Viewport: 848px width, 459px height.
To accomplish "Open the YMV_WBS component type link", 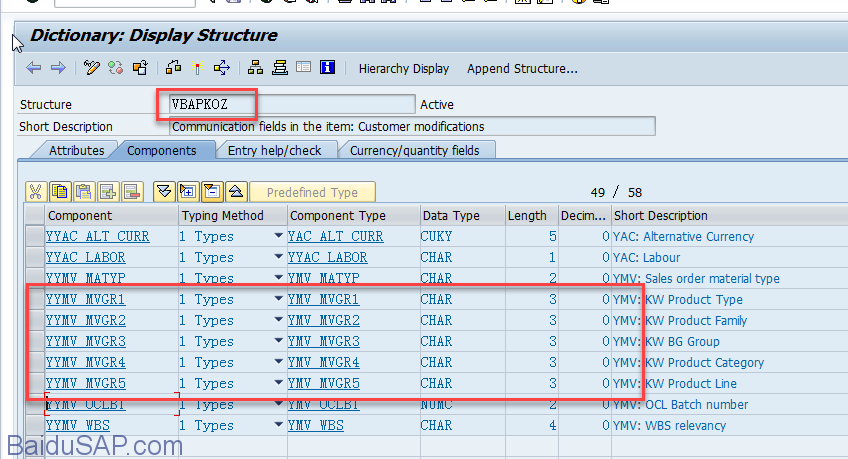I will [315, 425].
